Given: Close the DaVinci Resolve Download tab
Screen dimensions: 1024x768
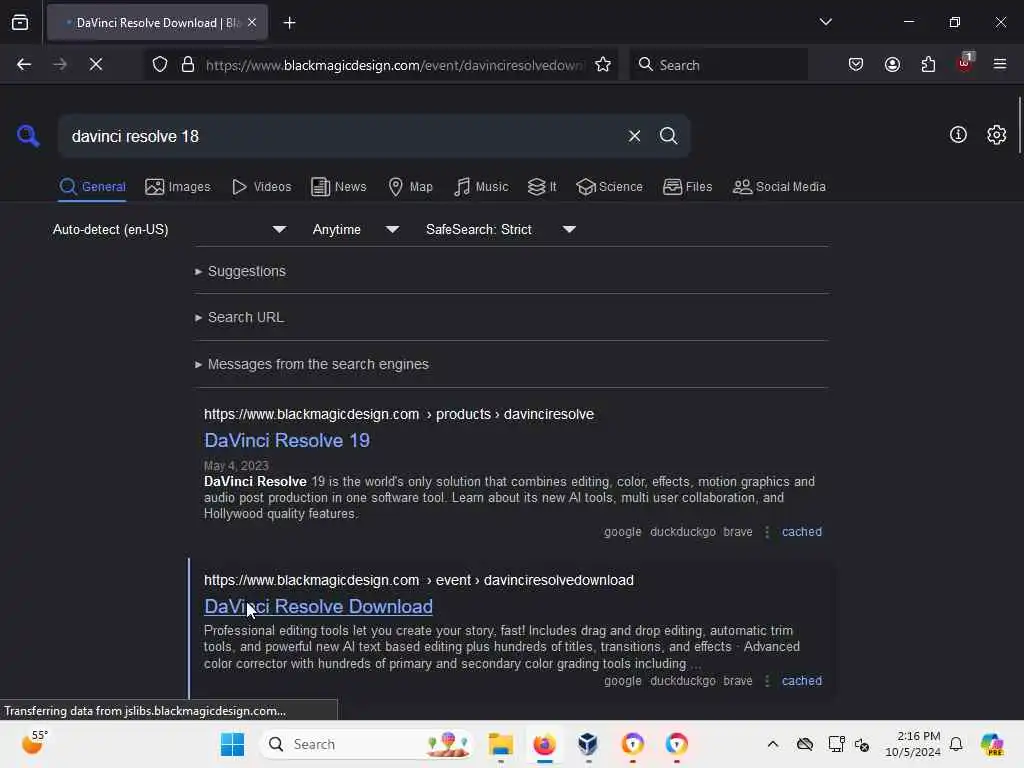Looking at the screenshot, I should pos(252,23).
